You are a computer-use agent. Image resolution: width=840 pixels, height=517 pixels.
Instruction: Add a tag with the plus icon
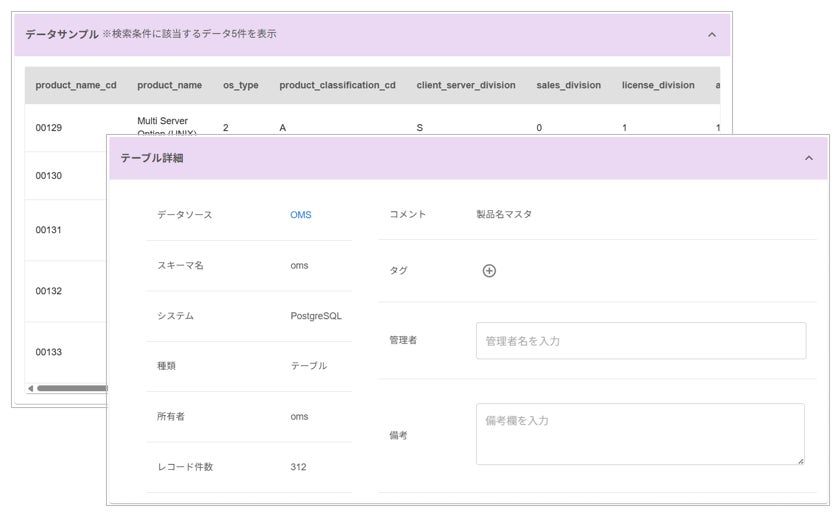click(x=489, y=271)
